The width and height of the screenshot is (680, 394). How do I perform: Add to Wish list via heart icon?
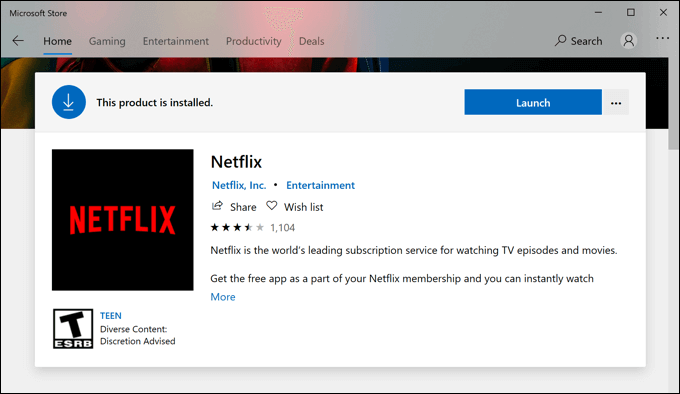271,206
